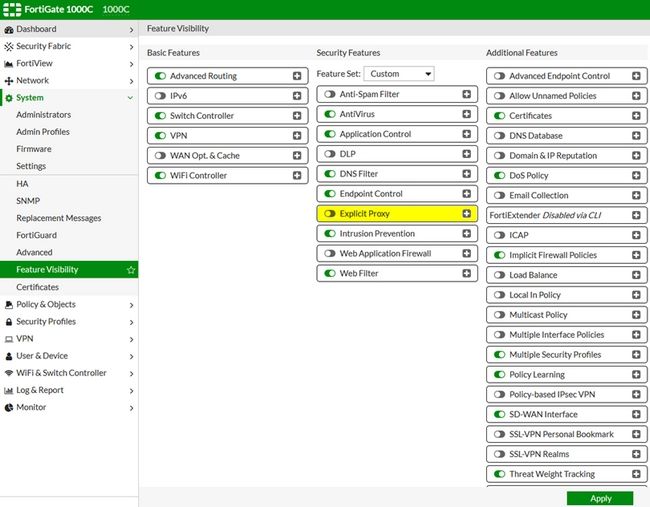This screenshot has height=507, width=650.
Task: Click the plus icon on Web Filter
Action: click(466, 273)
